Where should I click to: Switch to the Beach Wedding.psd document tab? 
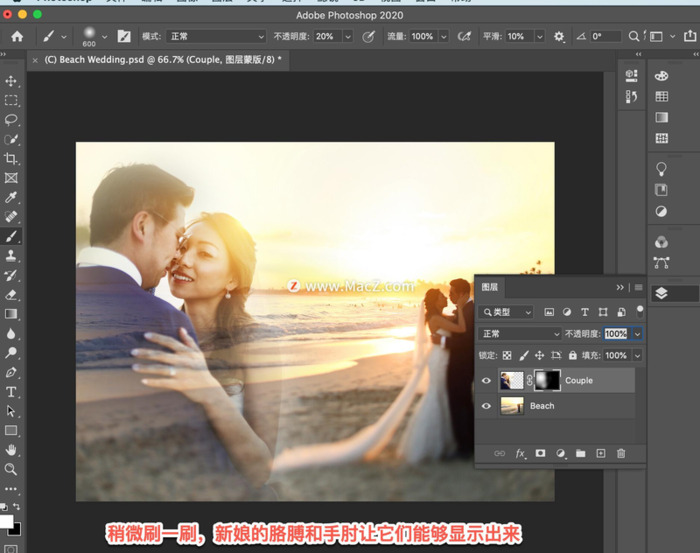coord(160,60)
